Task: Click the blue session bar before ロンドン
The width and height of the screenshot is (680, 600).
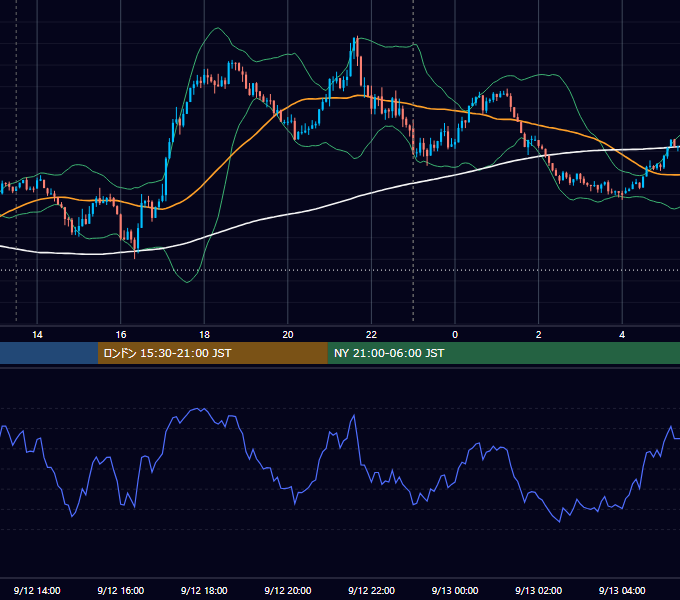Action: 49,353
